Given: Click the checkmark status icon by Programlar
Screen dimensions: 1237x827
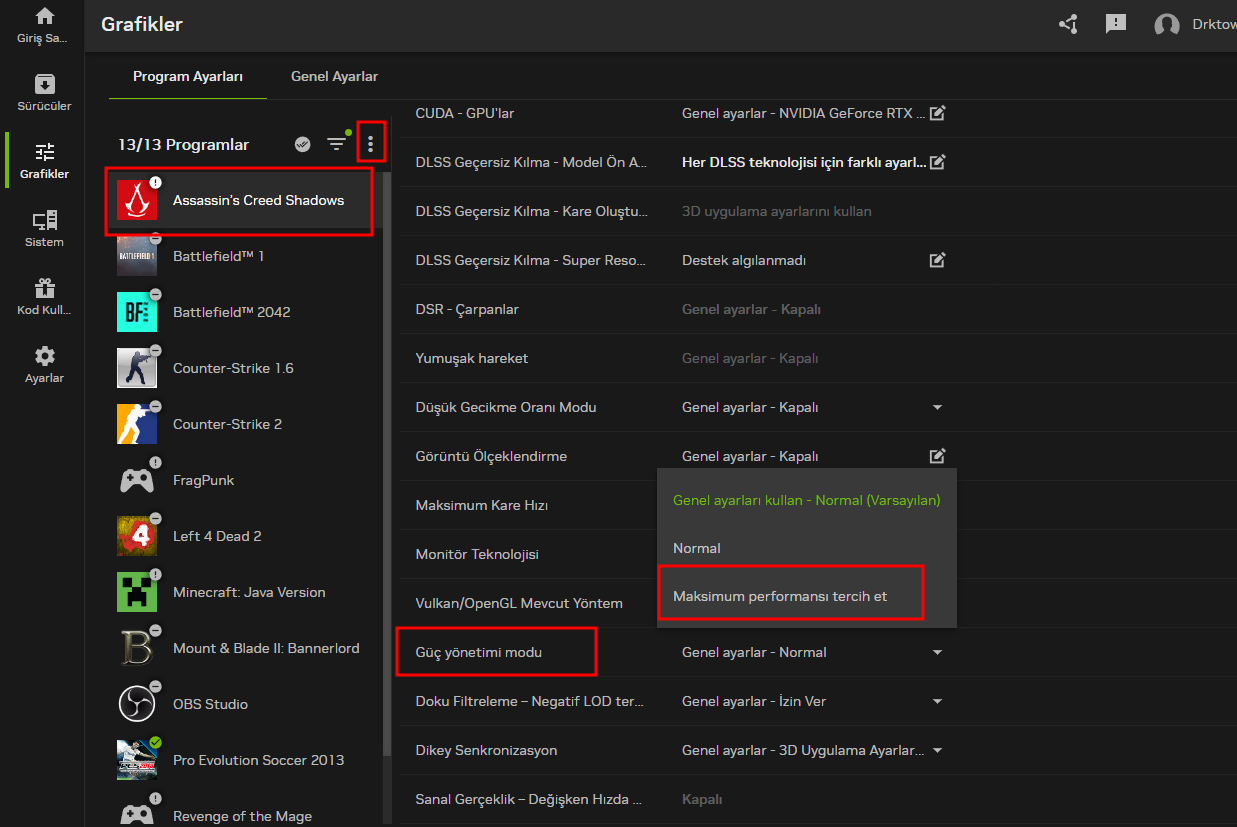Looking at the screenshot, I should pyautogui.click(x=302, y=144).
